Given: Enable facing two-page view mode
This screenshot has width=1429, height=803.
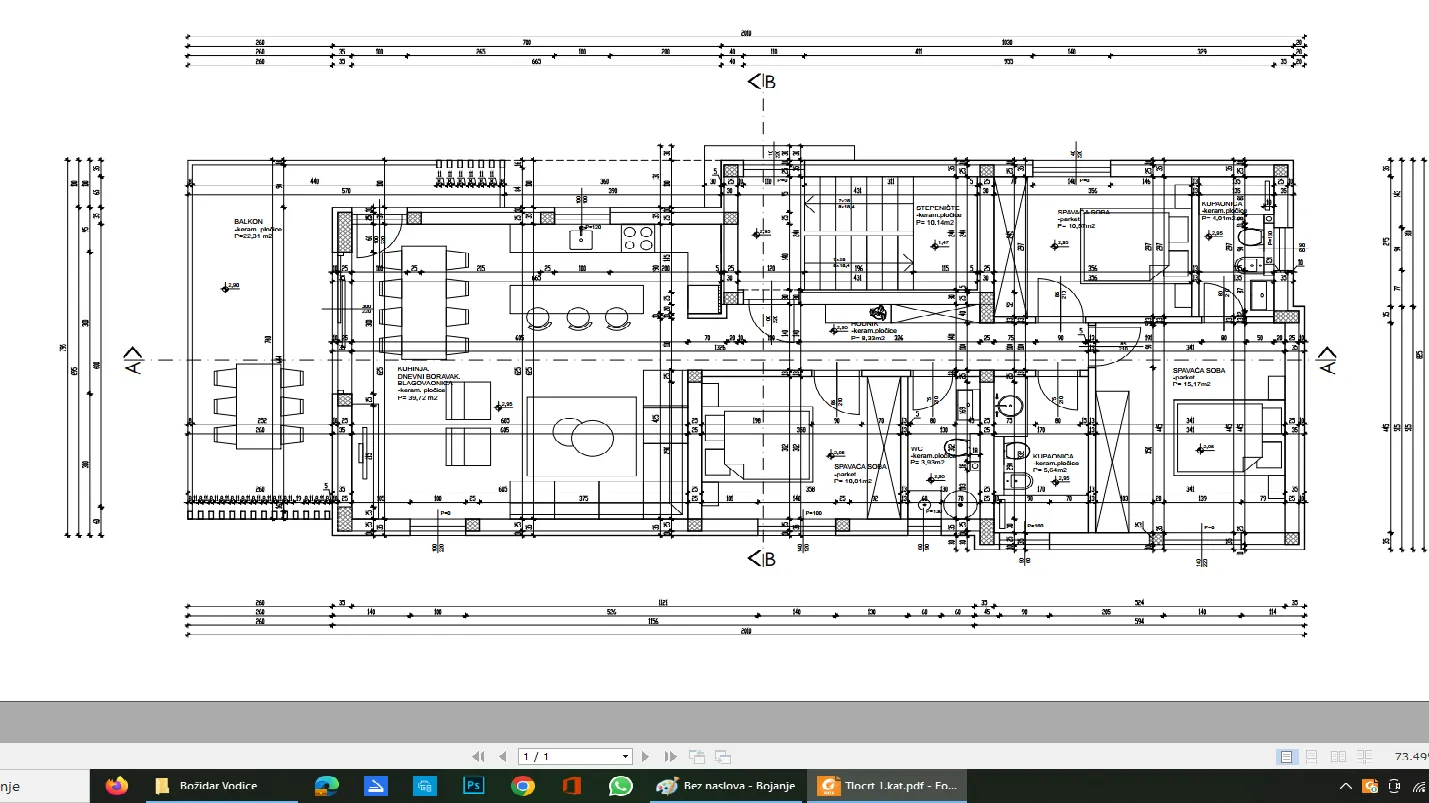Looking at the screenshot, I should pyautogui.click(x=1338, y=757).
